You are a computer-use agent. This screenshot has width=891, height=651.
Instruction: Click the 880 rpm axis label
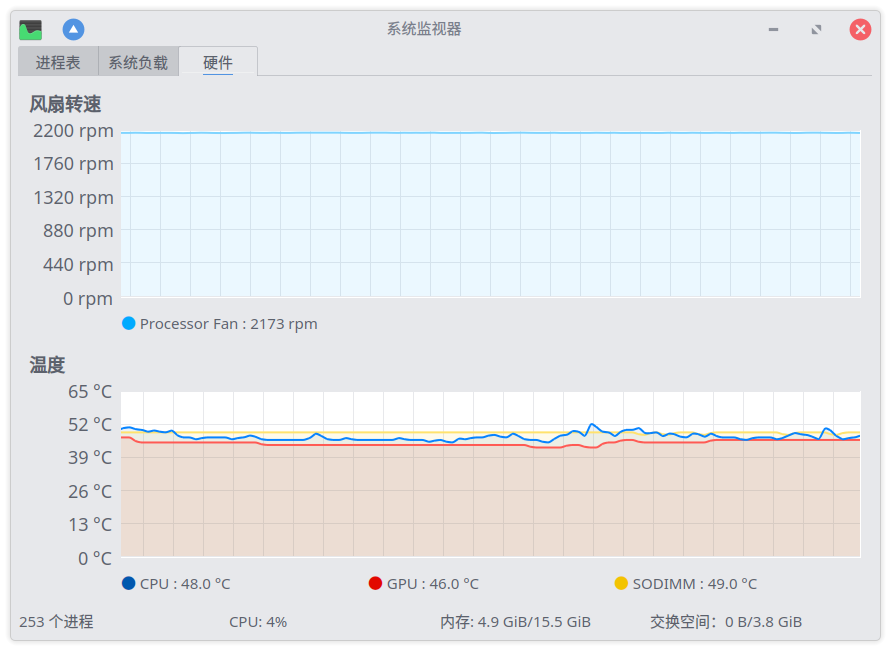tap(78, 231)
